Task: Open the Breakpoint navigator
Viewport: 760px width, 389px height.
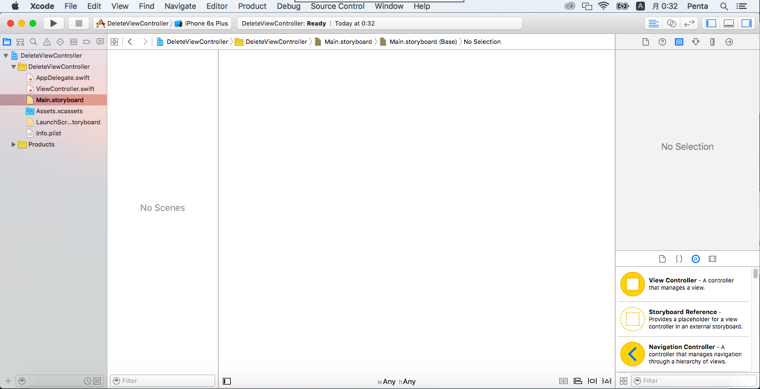Action: coord(87,42)
